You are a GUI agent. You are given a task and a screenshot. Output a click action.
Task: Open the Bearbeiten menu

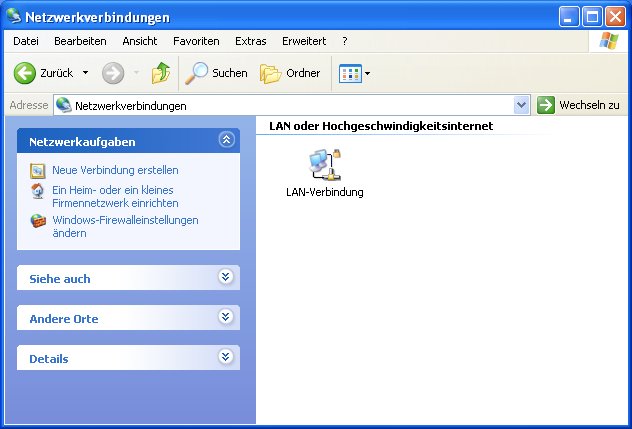point(80,41)
